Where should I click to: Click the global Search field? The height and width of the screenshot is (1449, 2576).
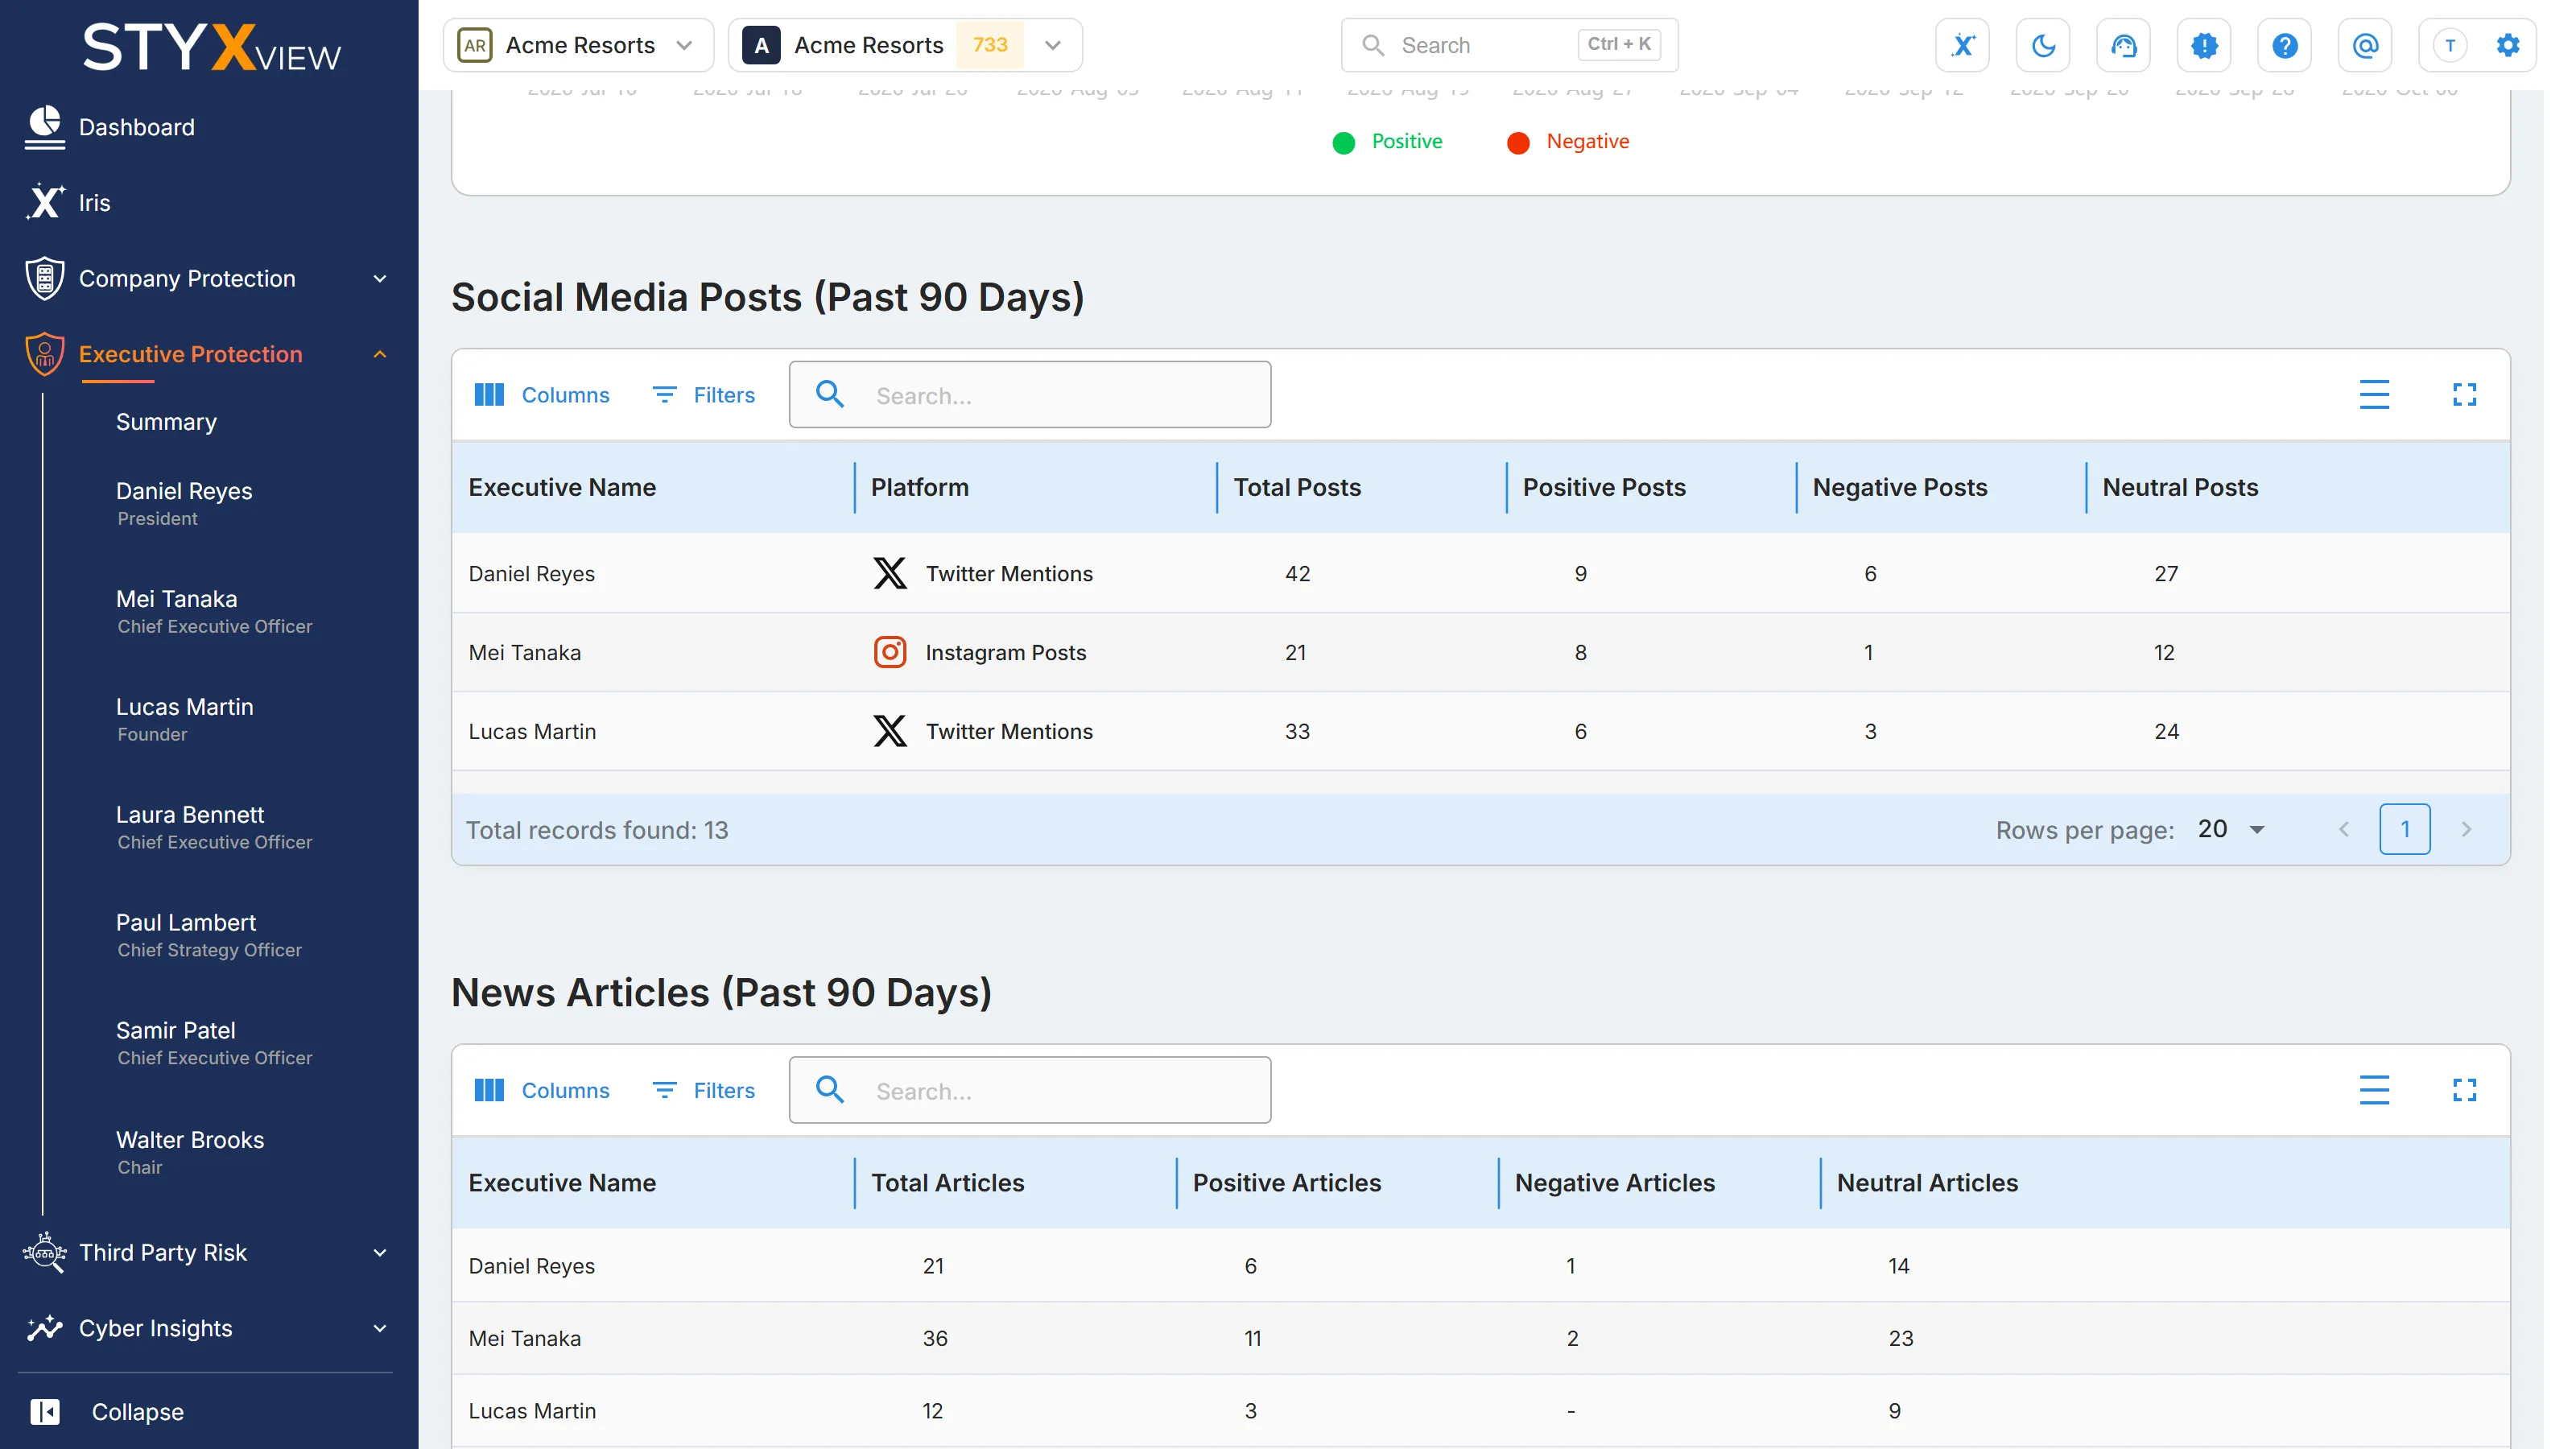pyautogui.click(x=1509, y=45)
